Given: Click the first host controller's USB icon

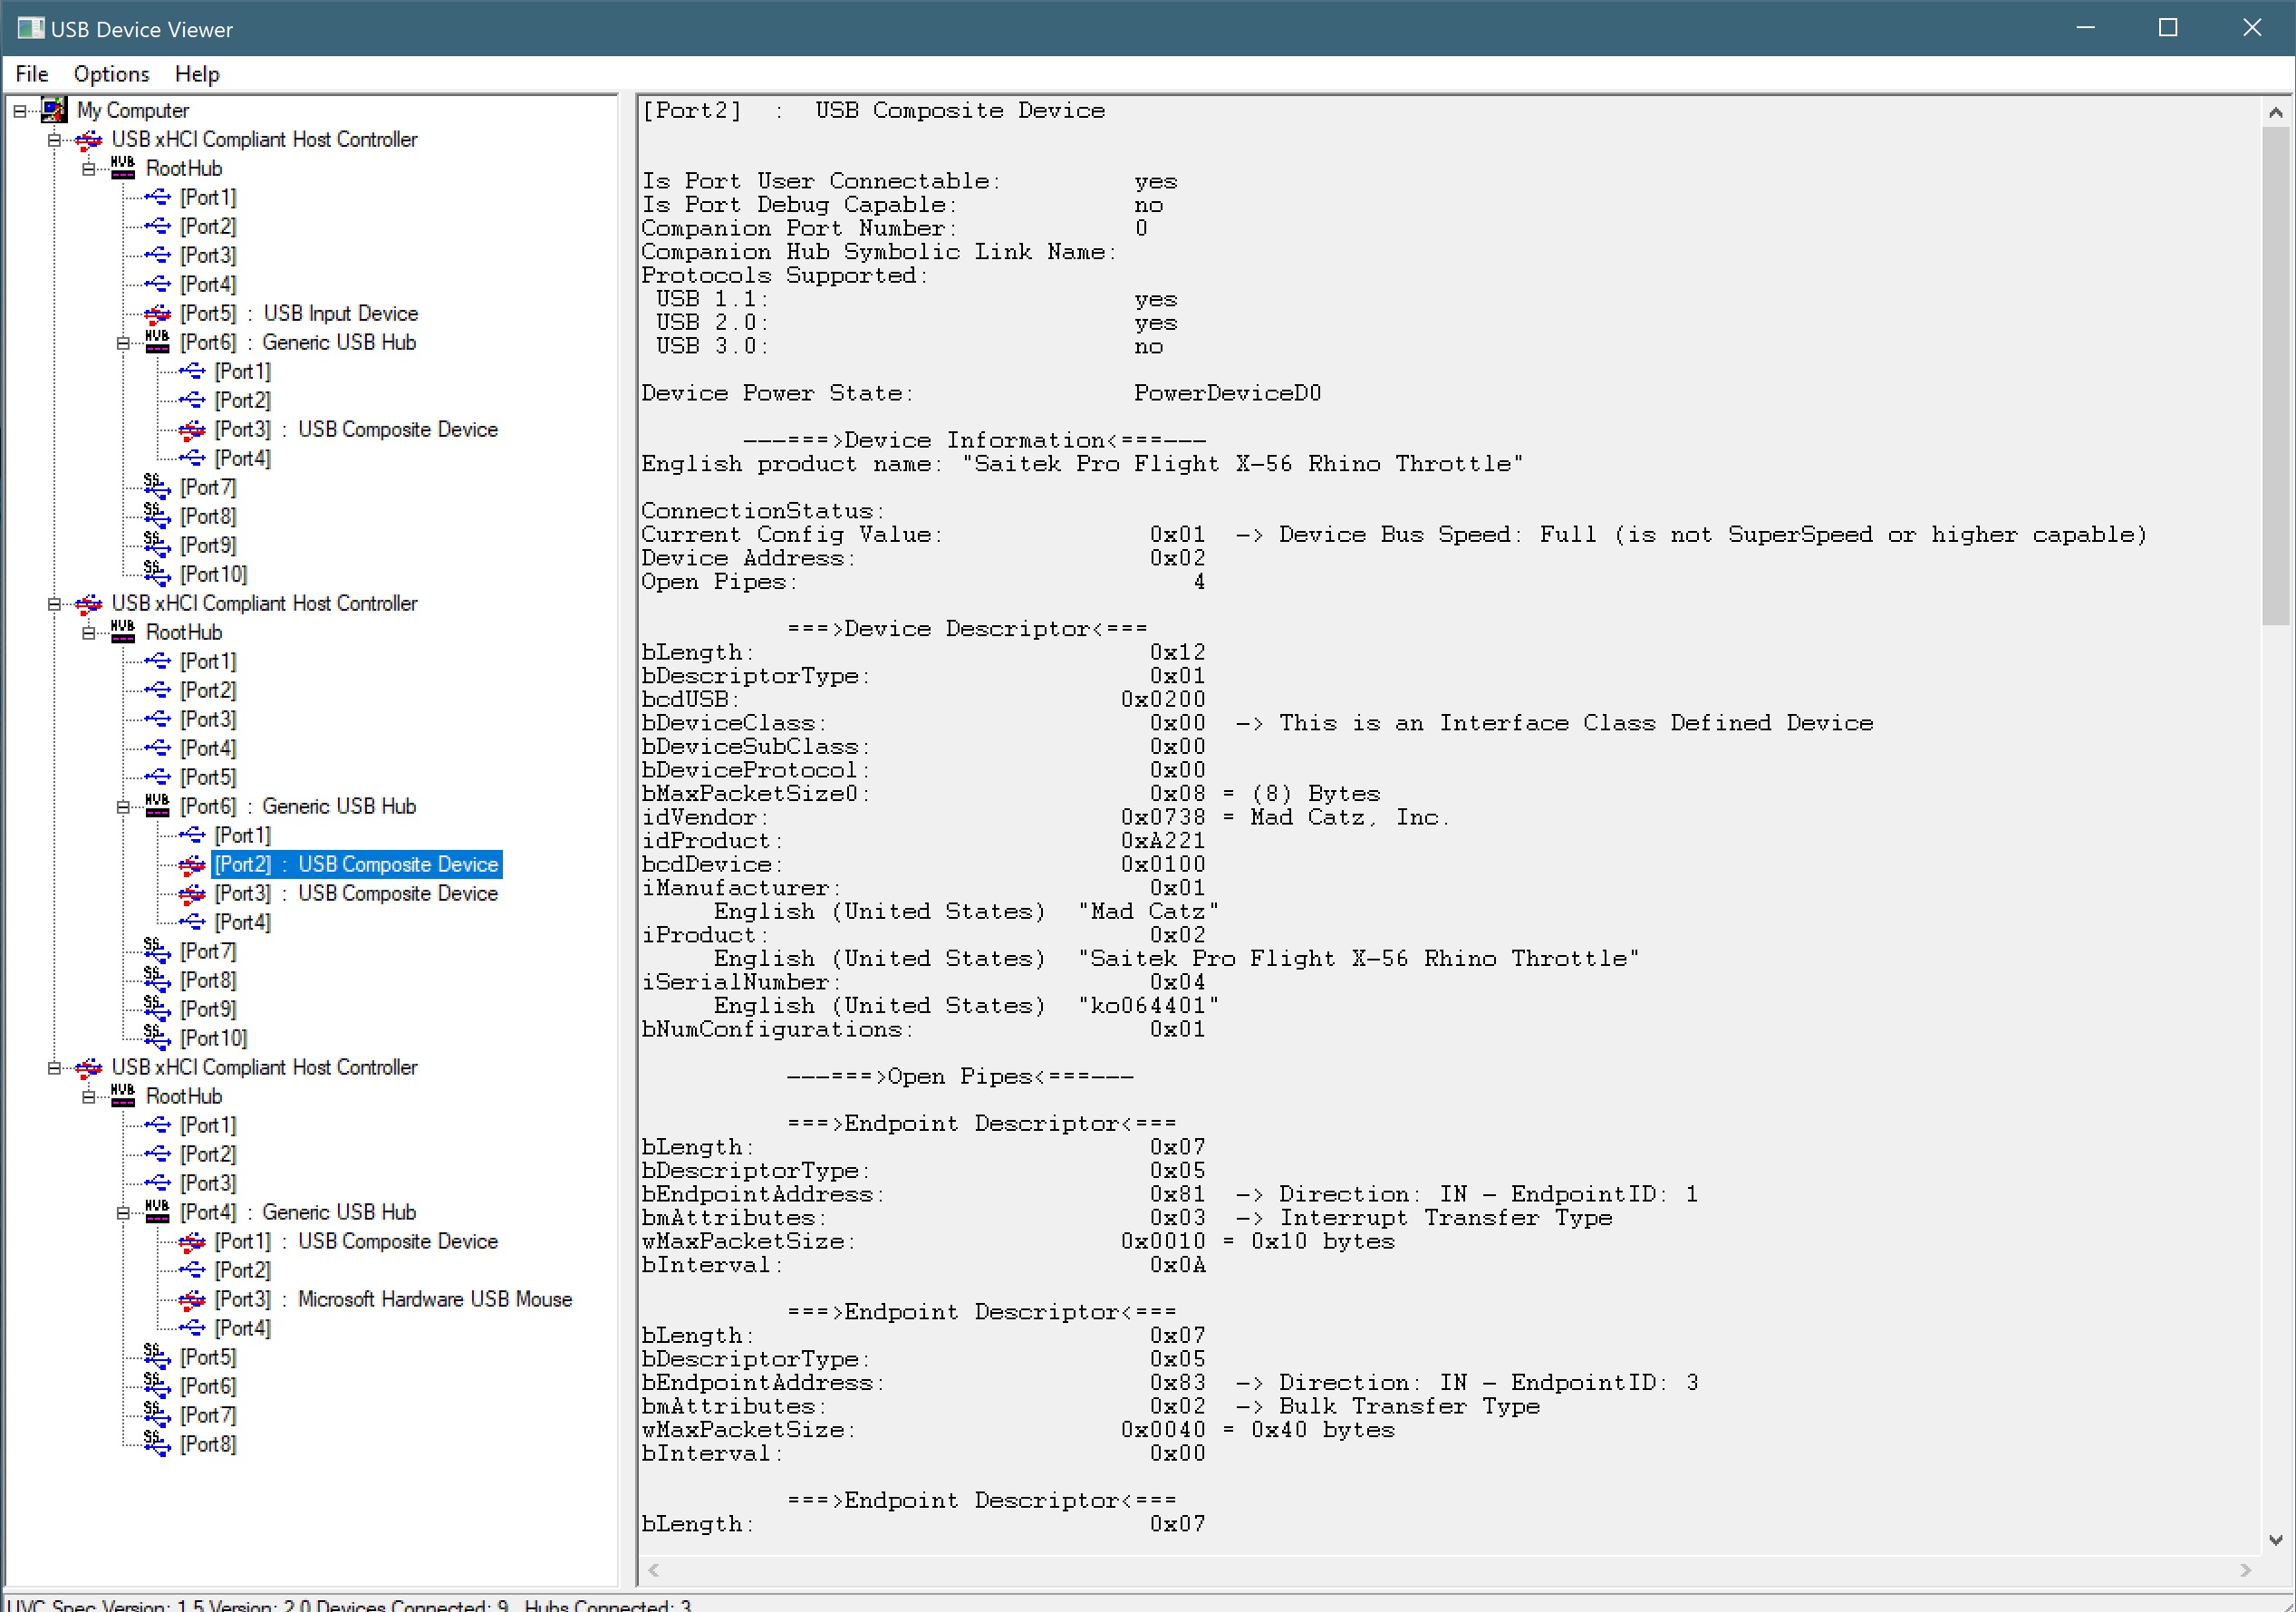Looking at the screenshot, I should click(88, 140).
